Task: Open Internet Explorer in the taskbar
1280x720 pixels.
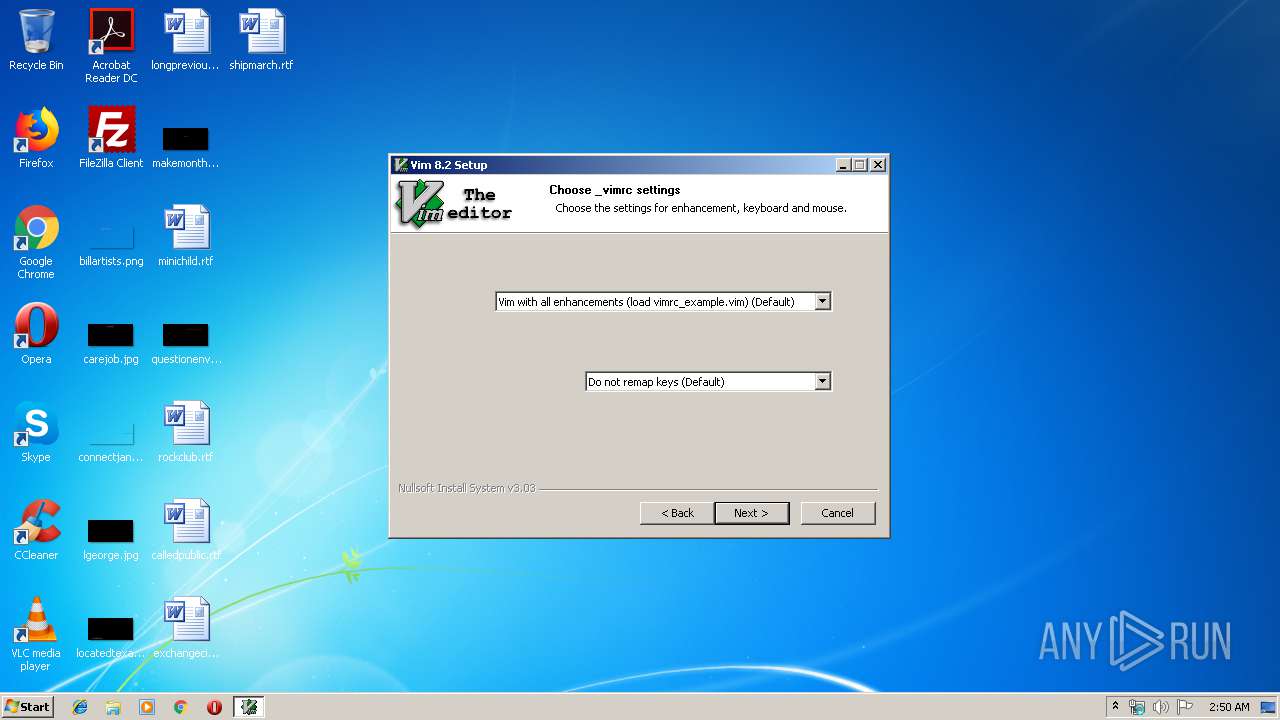Action: pos(80,707)
